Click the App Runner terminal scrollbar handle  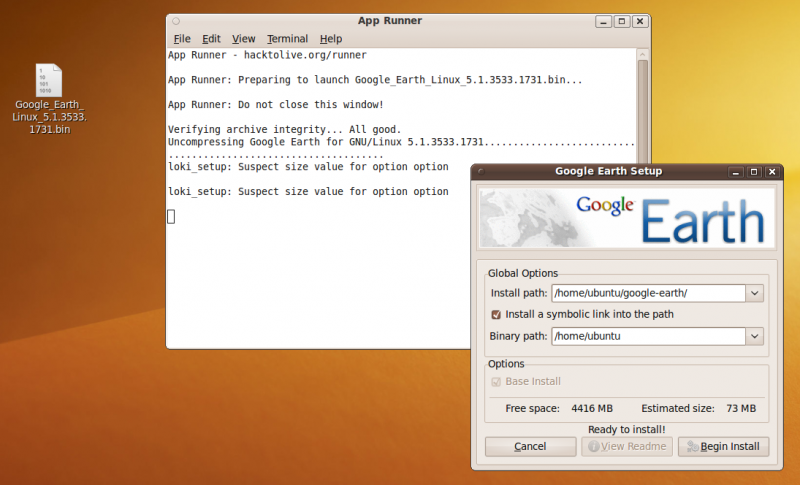643,111
